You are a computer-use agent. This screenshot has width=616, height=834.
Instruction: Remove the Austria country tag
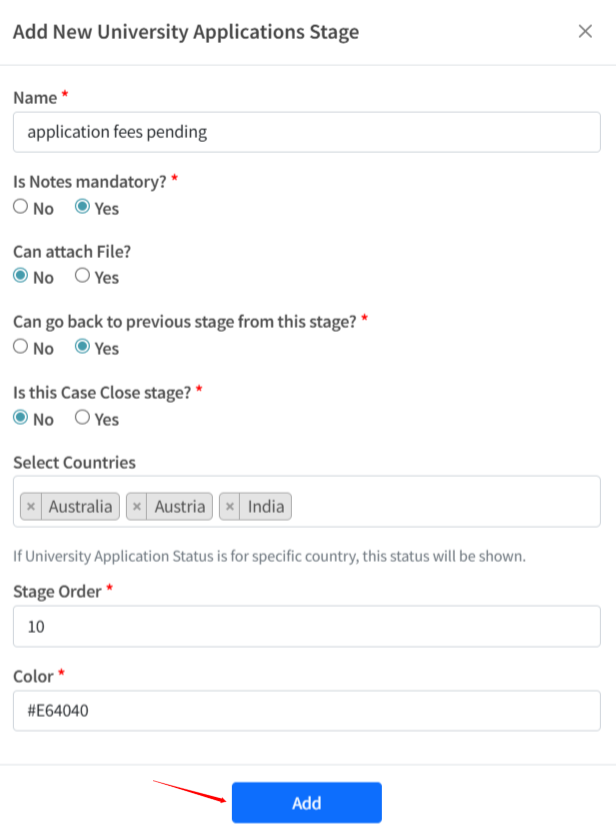point(137,507)
